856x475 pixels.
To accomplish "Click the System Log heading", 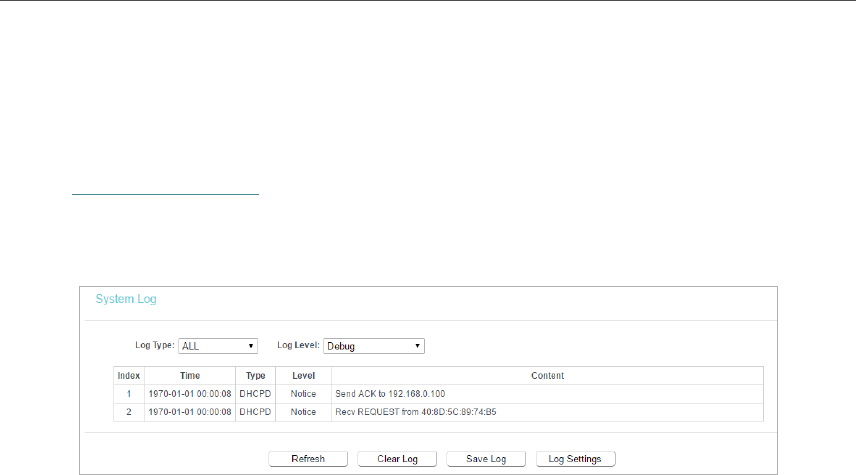I will [x=126, y=299].
